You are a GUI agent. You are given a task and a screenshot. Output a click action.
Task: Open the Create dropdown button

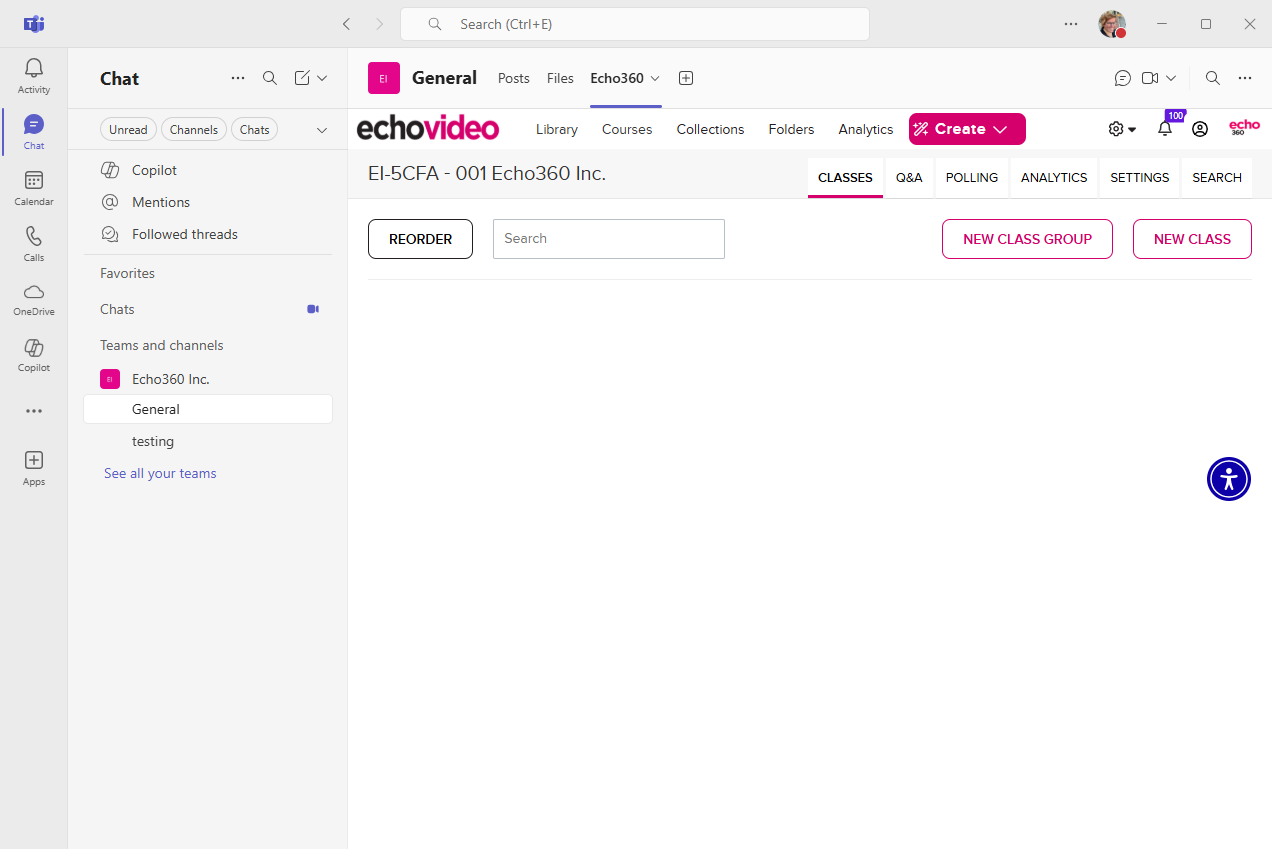pyautogui.click(x=967, y=129)
